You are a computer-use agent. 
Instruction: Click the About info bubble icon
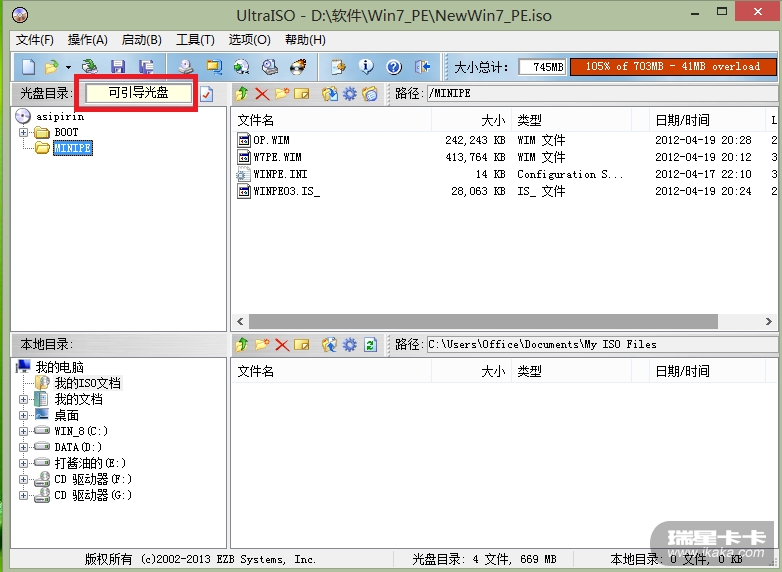366,66
